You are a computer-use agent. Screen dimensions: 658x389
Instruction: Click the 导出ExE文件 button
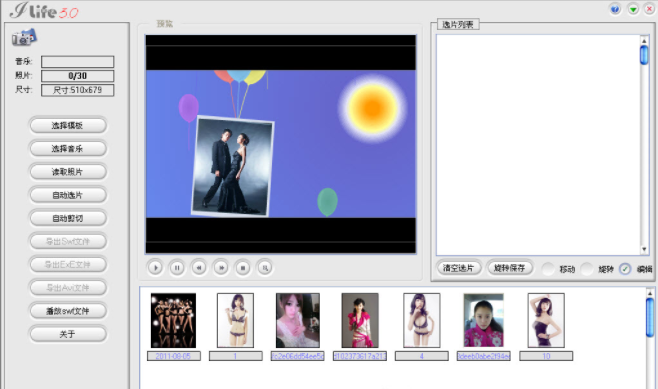click(68, 264)
